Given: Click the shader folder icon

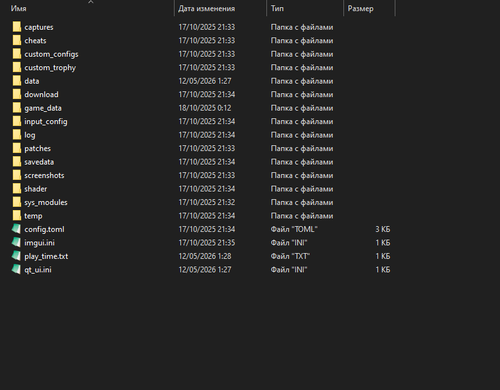Looking at the screenshot, I should pos(17,189).
